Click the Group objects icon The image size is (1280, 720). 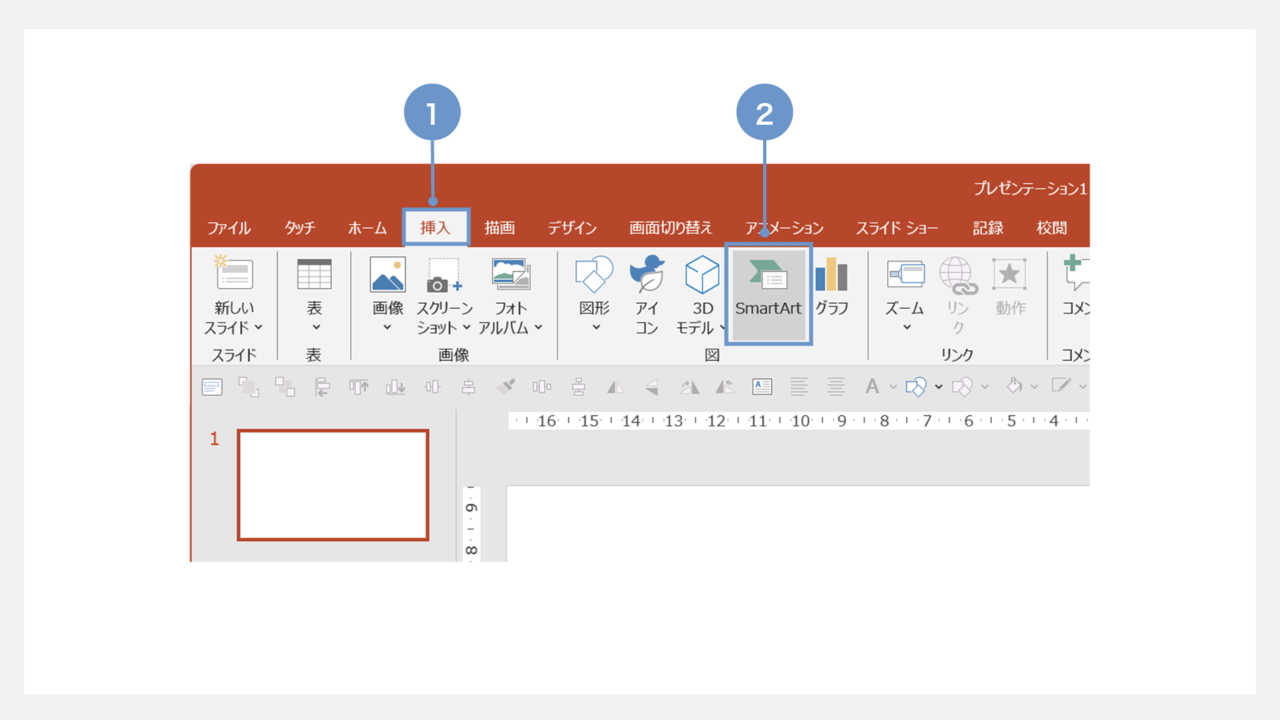248,386
